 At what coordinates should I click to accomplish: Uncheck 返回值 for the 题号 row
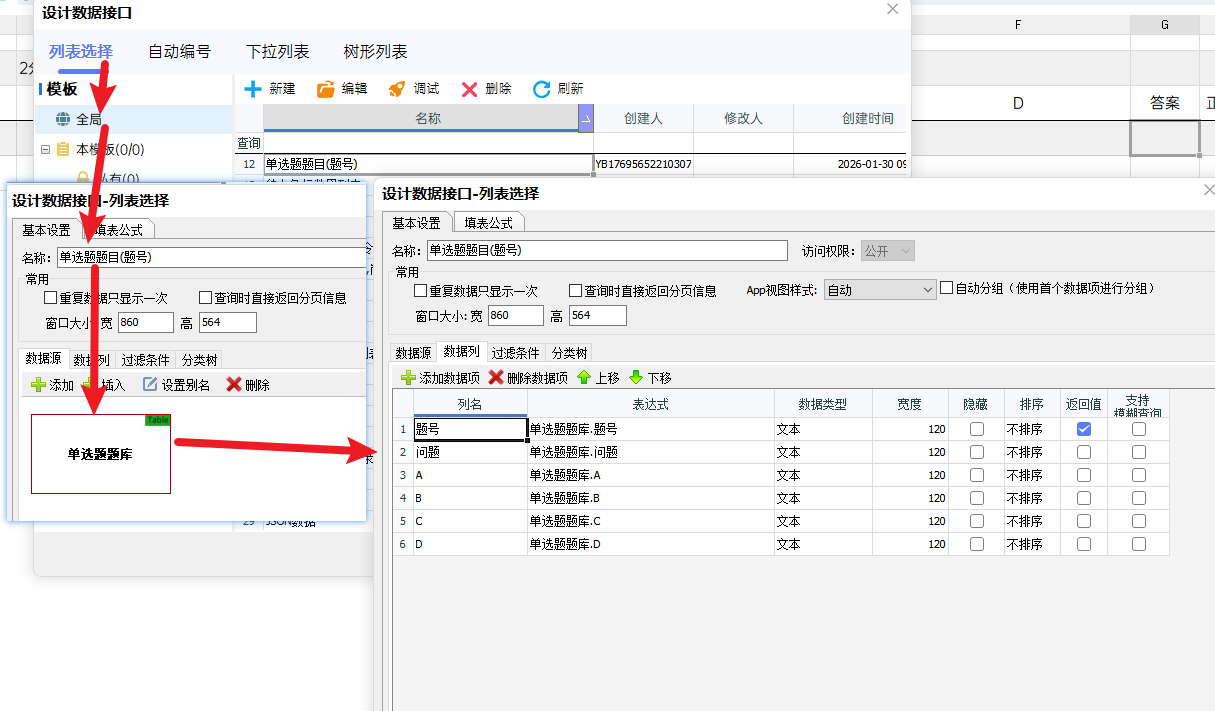[1084, 429]
